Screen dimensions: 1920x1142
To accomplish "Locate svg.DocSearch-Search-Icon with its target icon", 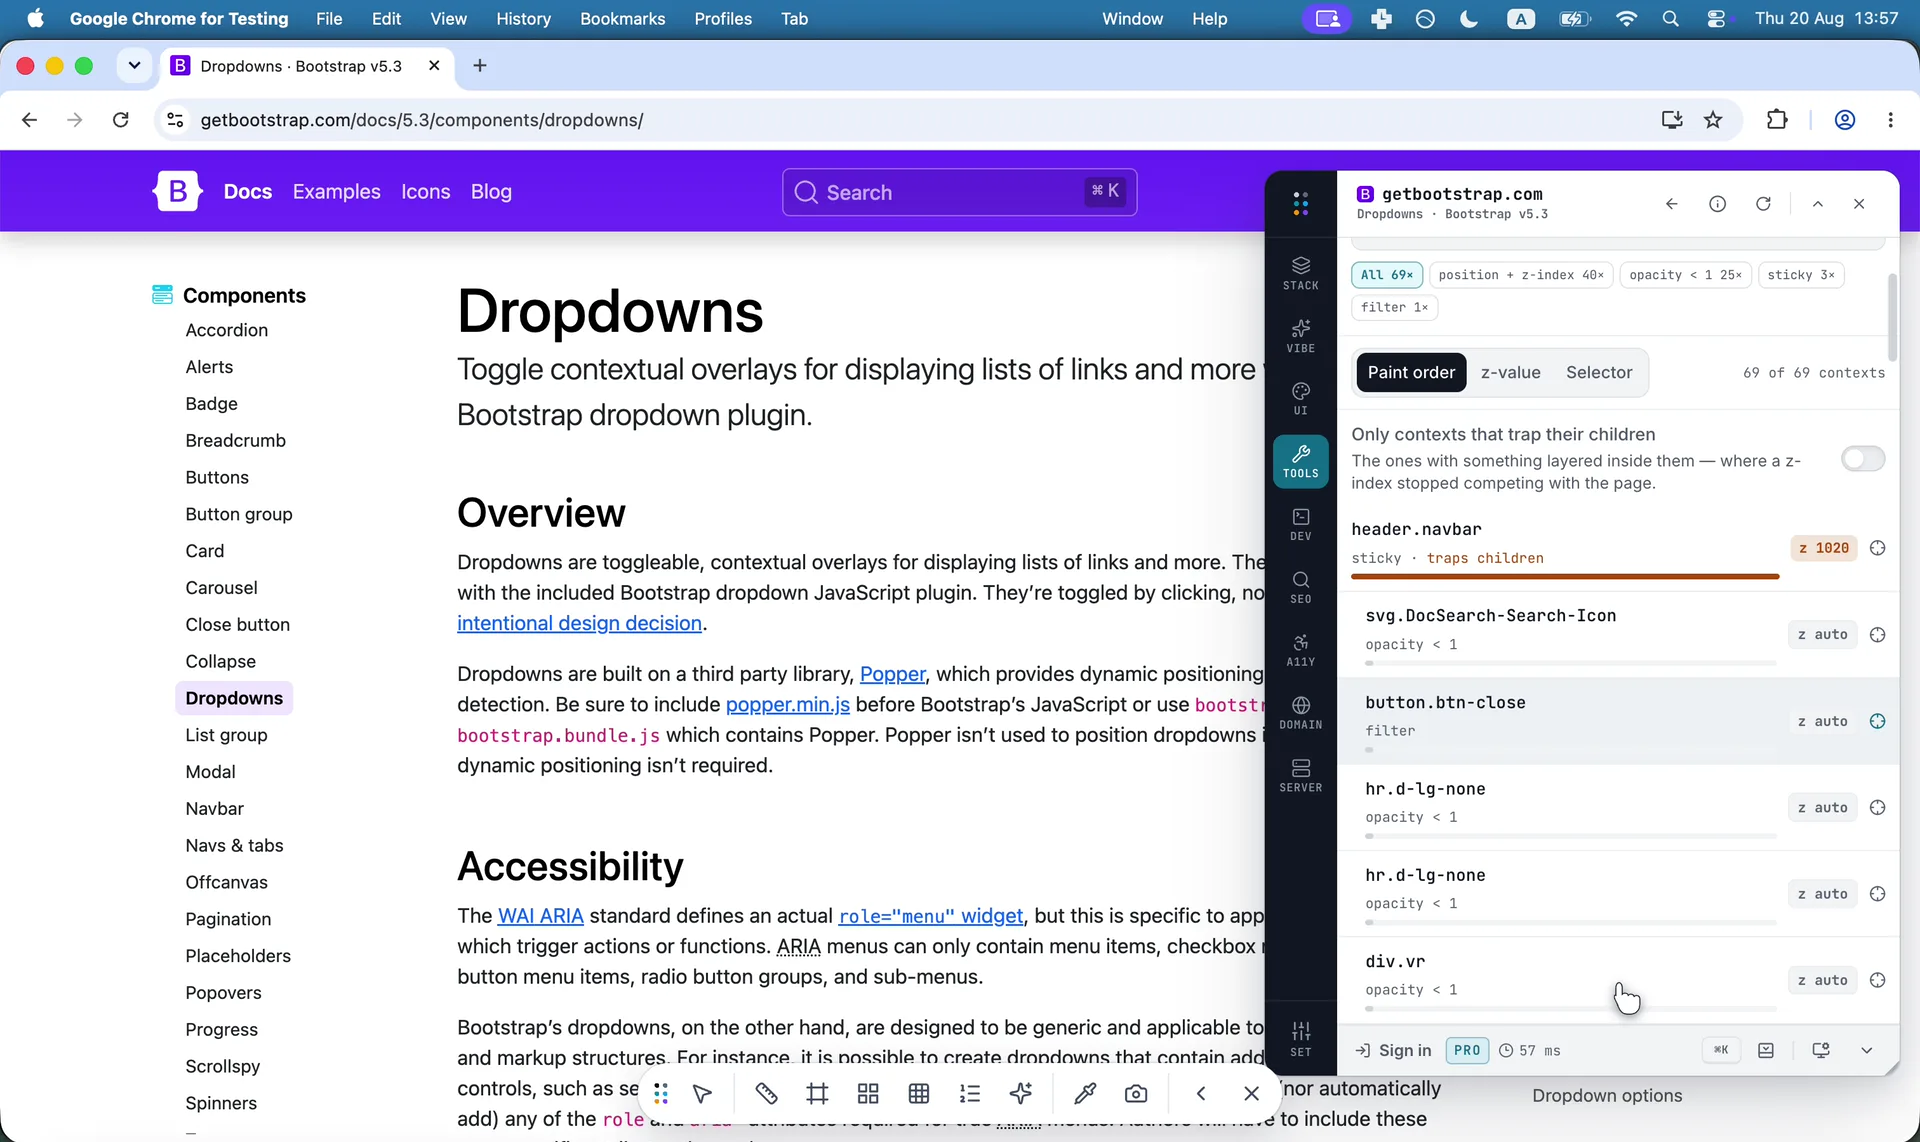I will [1877, 635].
